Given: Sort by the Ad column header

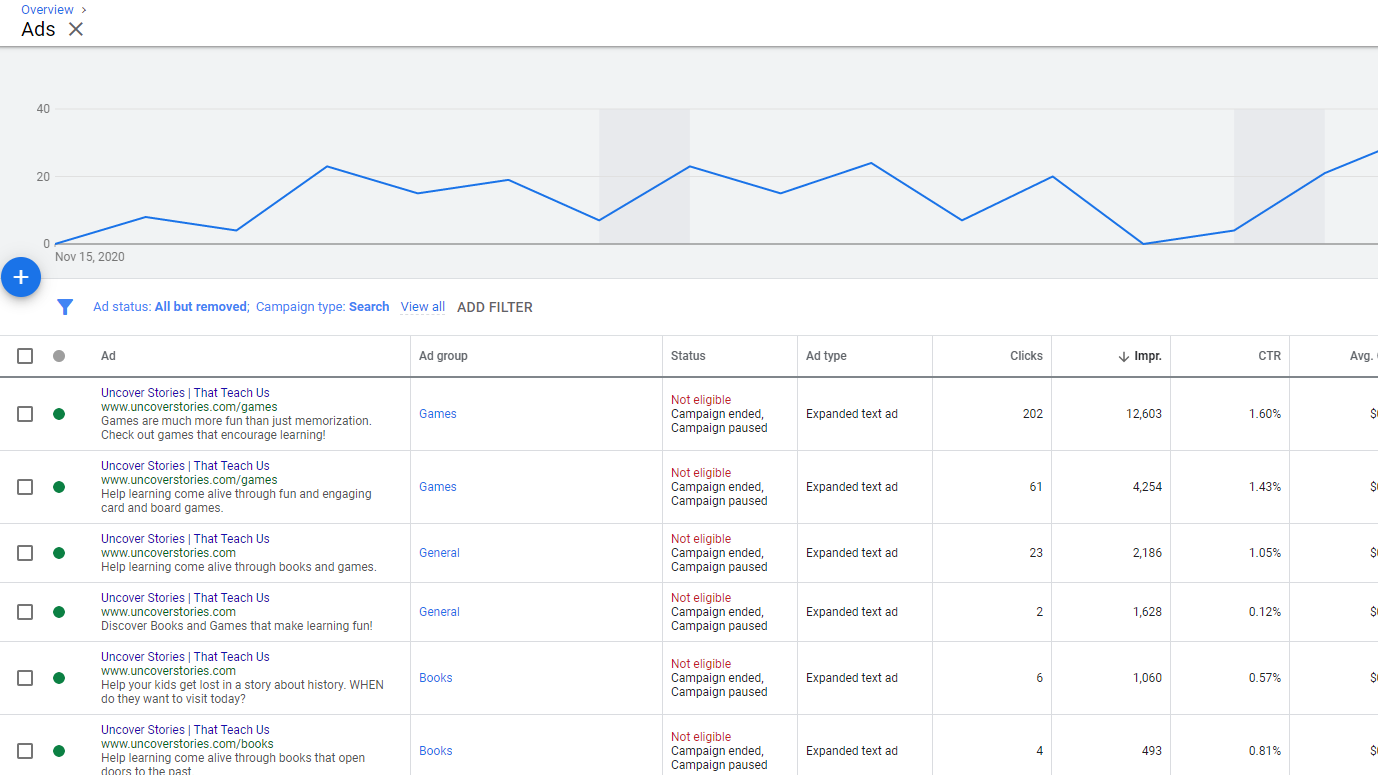Looking at the screenshot, I should click(x=108, y=356).
